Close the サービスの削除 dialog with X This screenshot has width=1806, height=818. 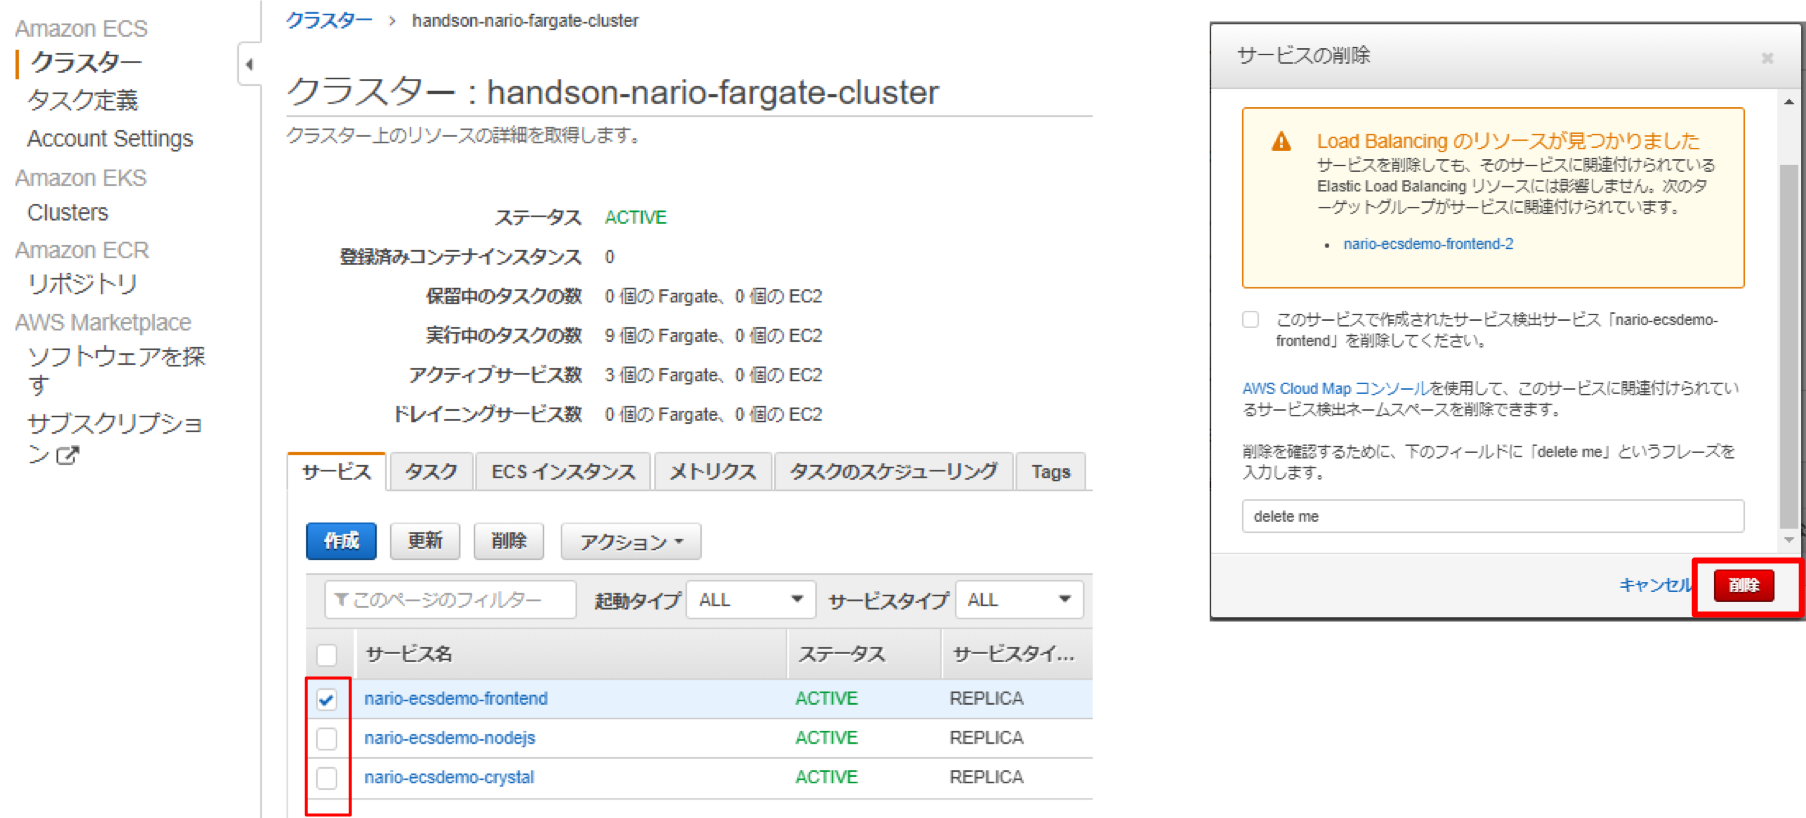(x=1767, y=58)
